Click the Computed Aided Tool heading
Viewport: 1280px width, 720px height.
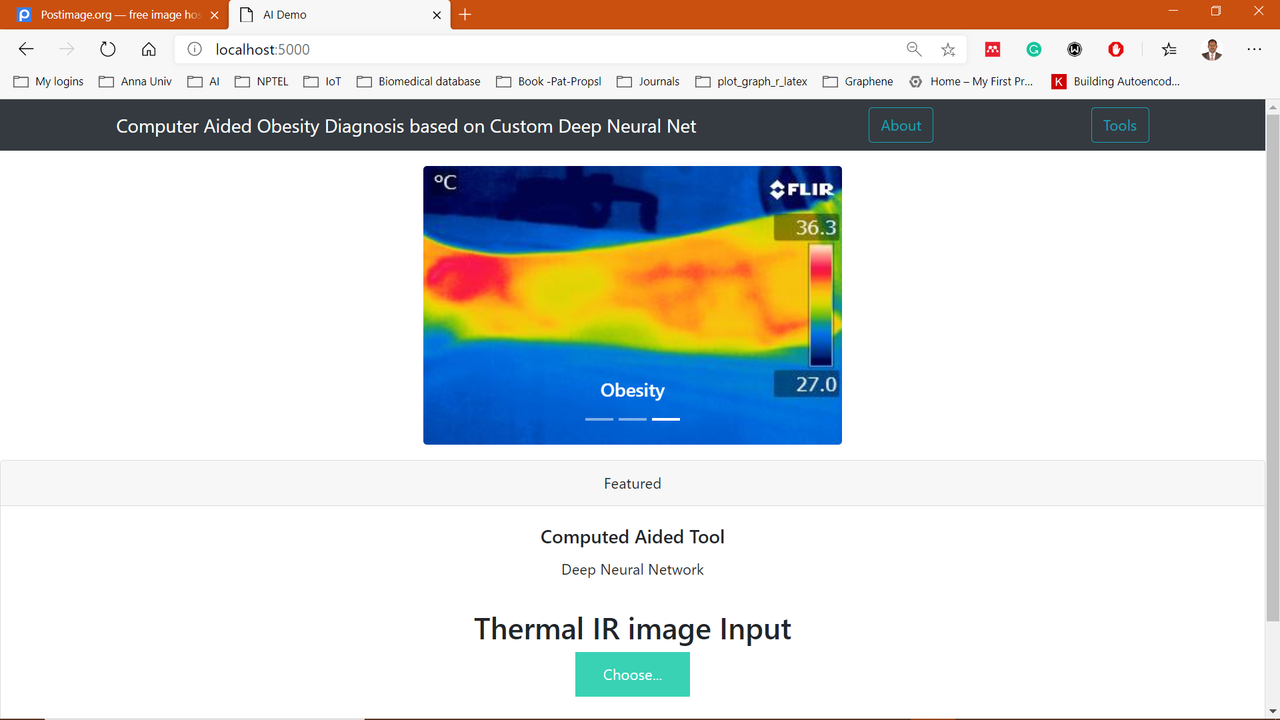tap(632, 537)
